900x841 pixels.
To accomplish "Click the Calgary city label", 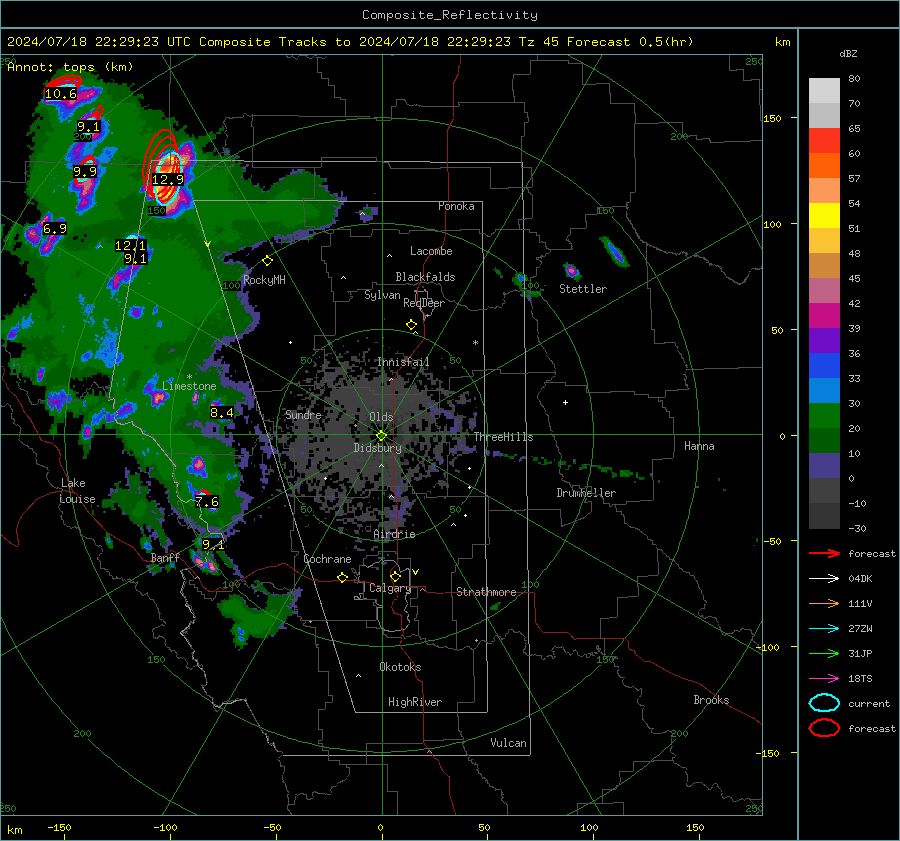I will point(390,588).
